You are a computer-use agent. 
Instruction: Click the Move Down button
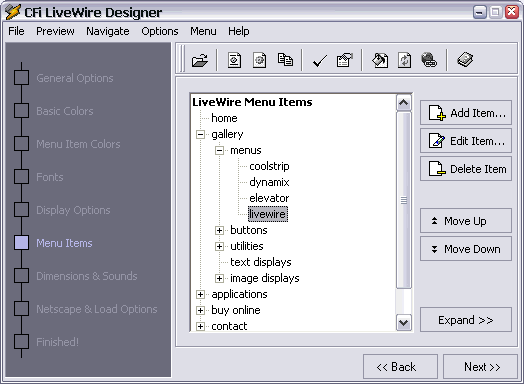coord(466,249)
